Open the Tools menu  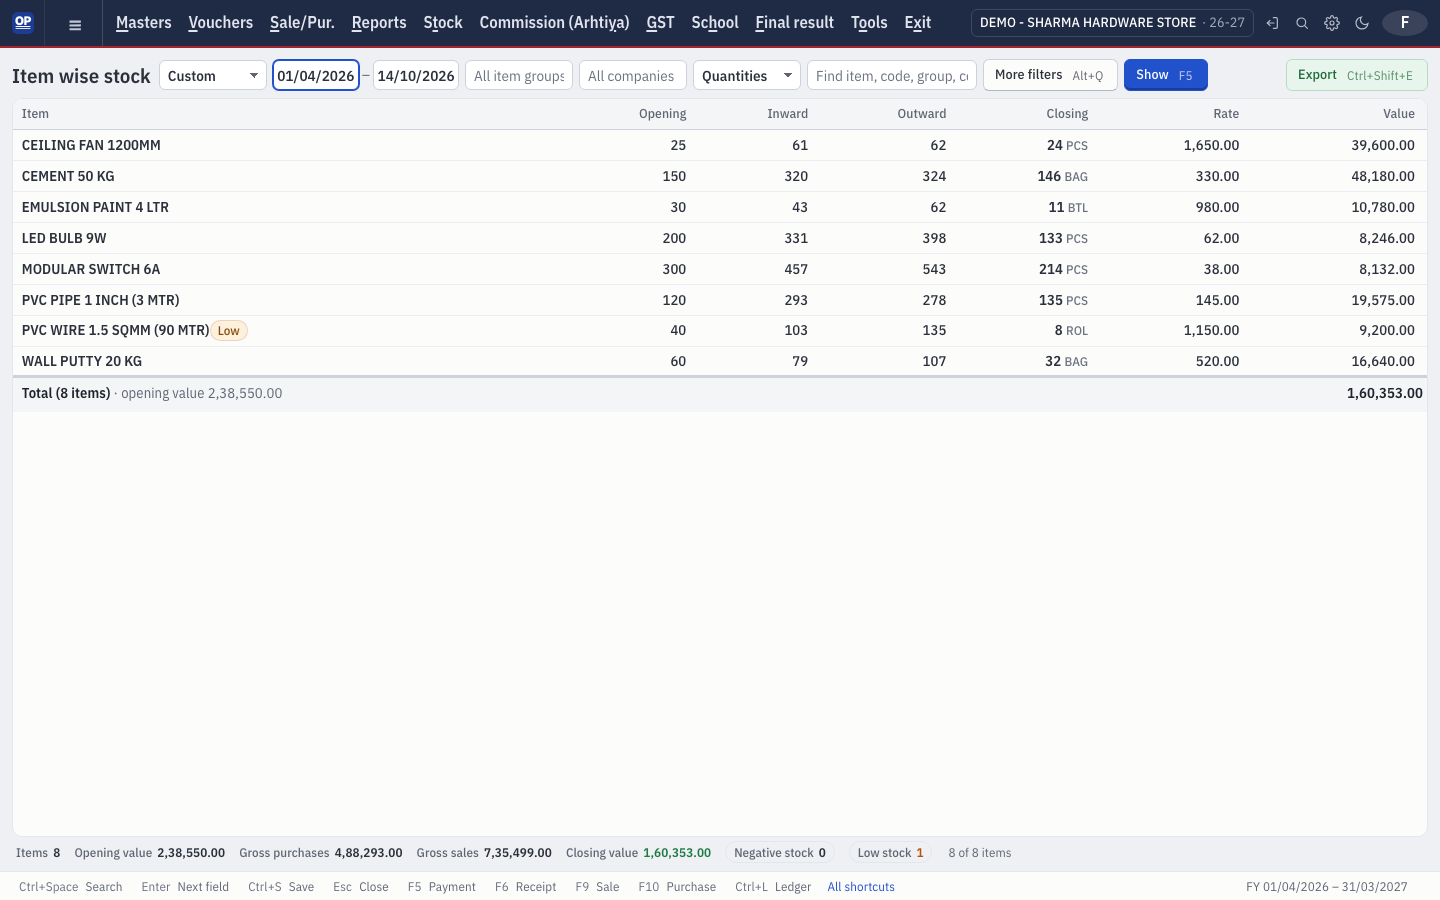[869, 23]
